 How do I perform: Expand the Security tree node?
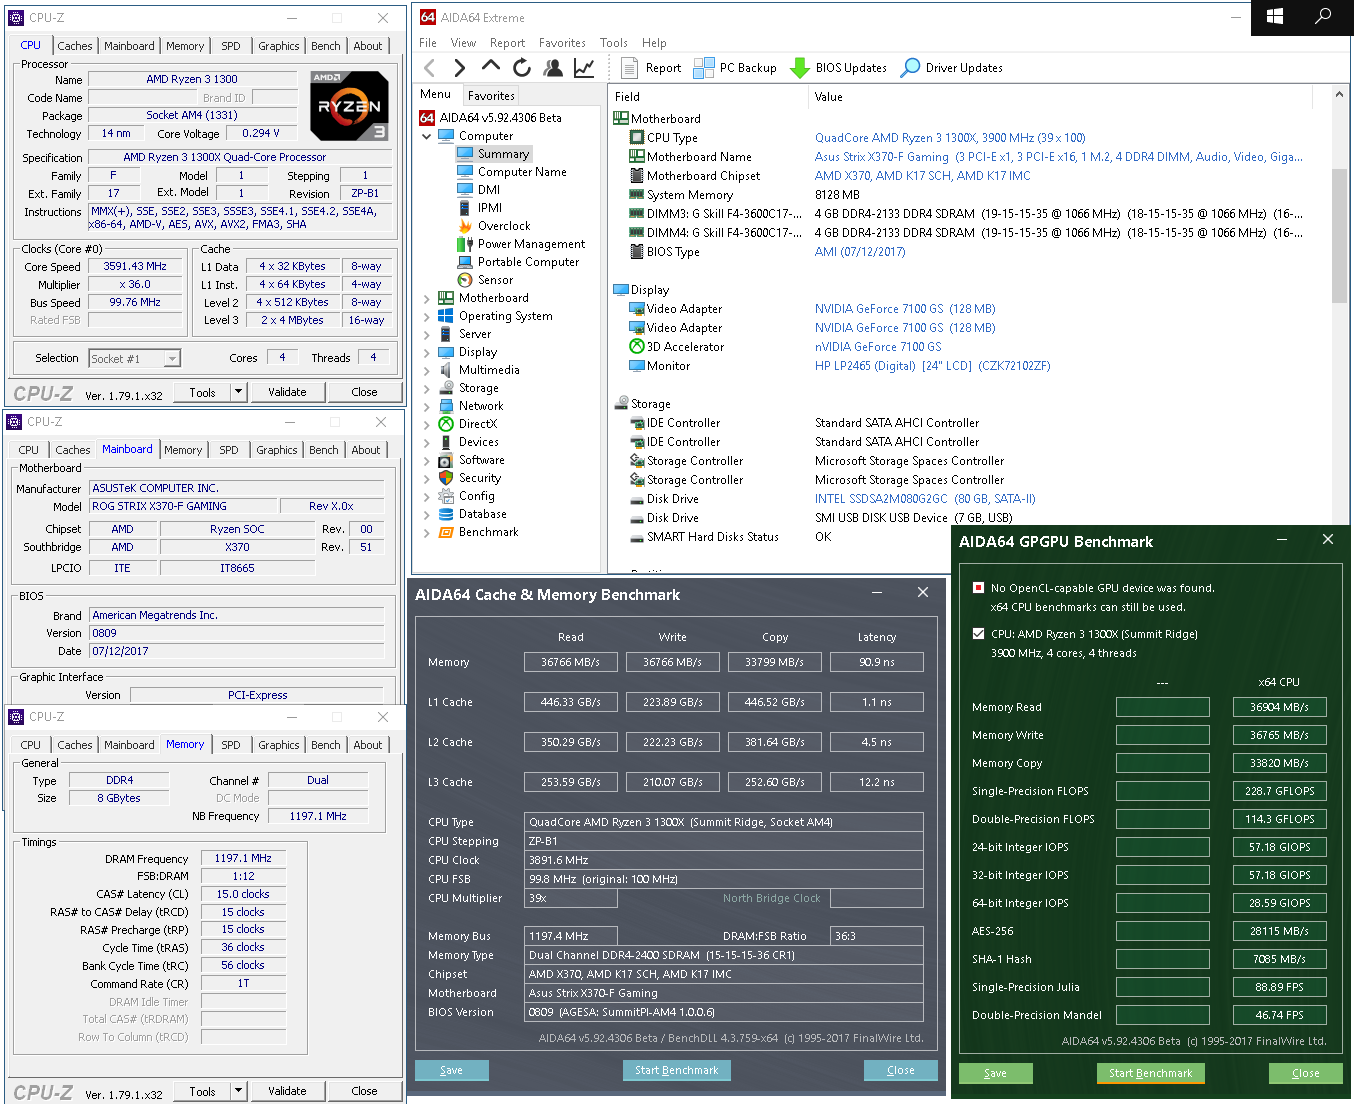click(x=427, y=478)
